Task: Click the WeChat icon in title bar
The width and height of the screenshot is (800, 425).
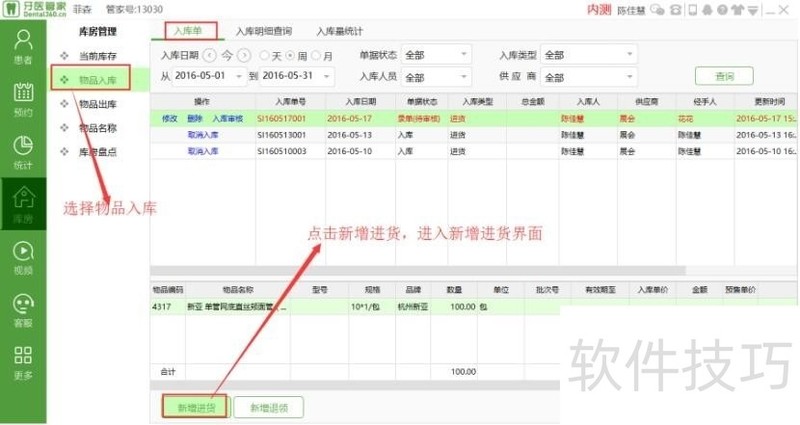Action: coord(657,10)
